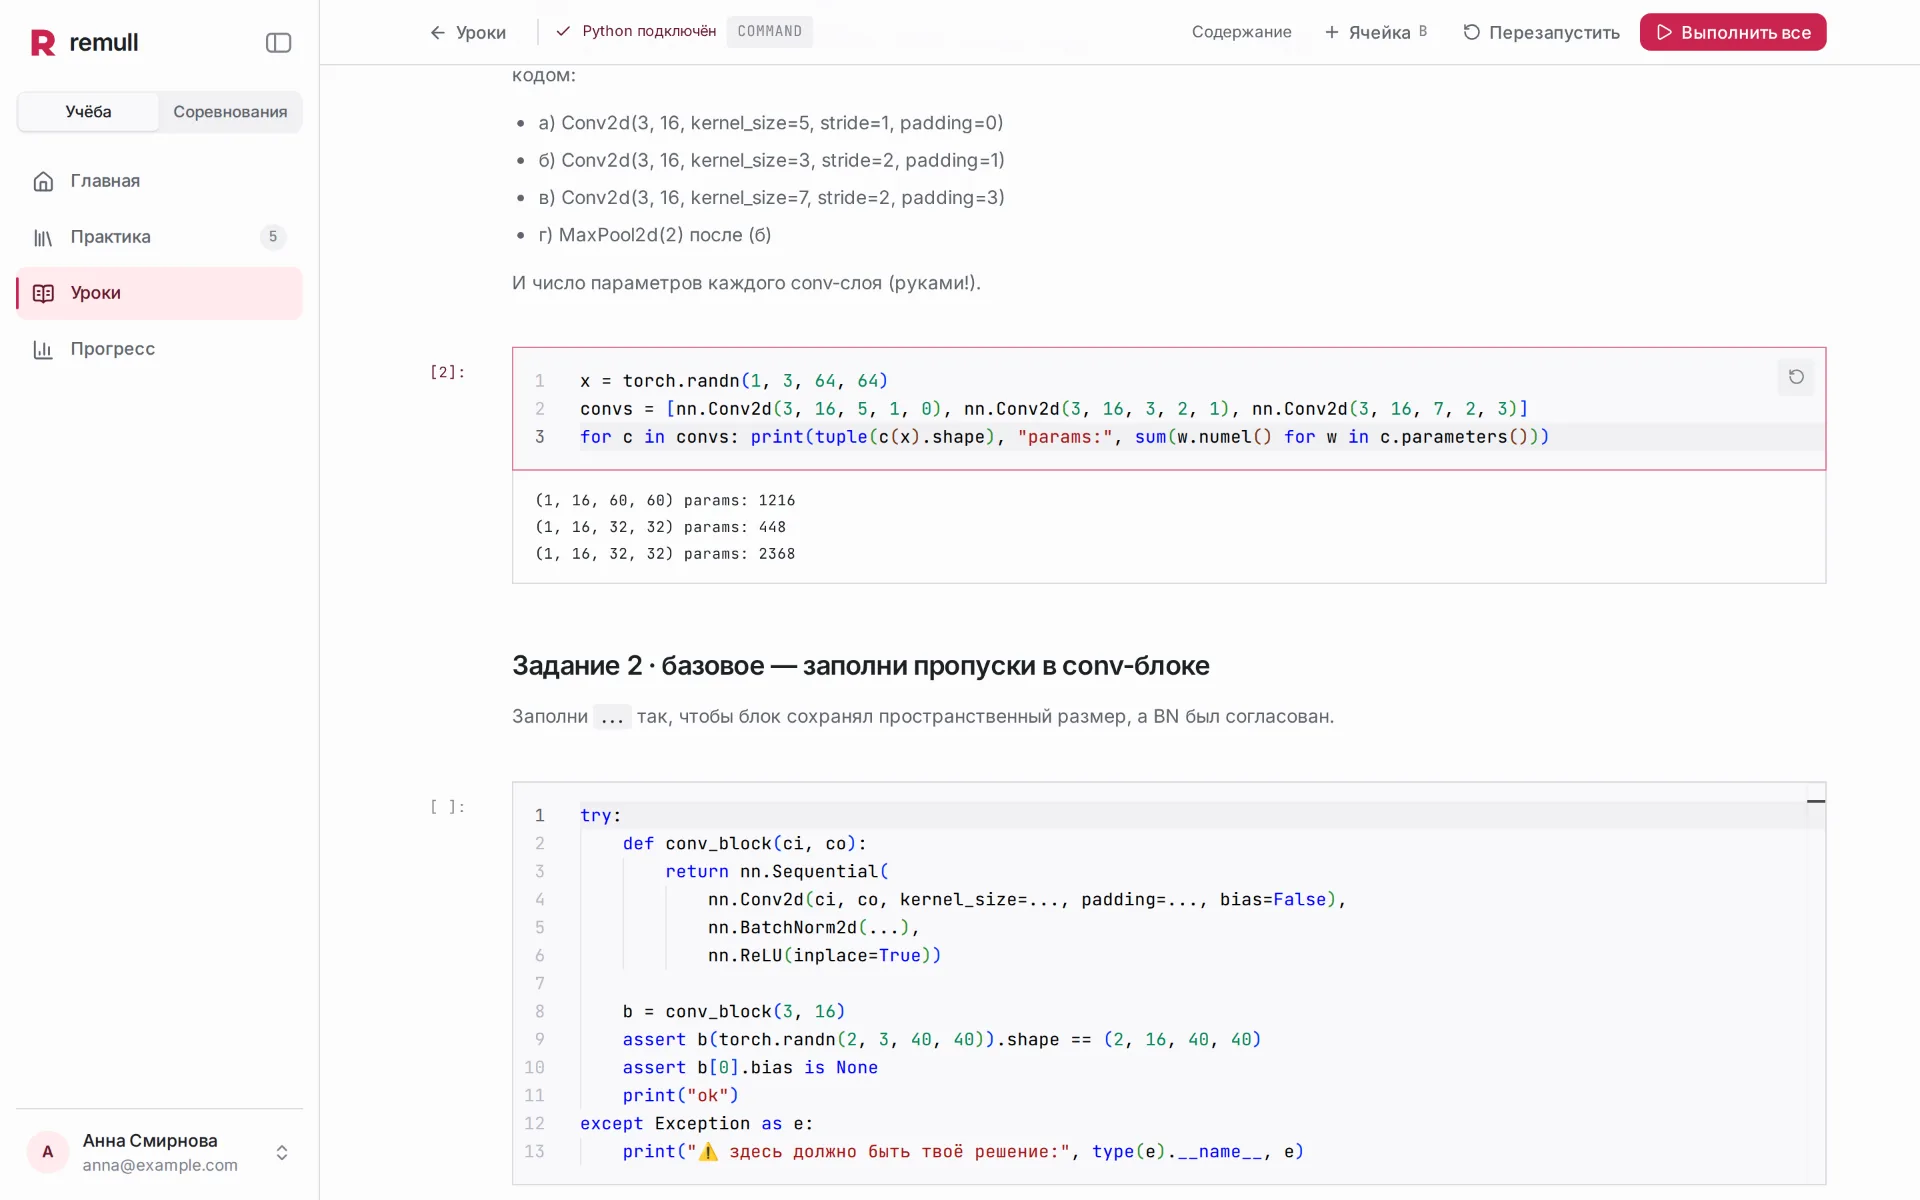Screen dimensions: 1920x1200
Task: Click the Python connected checkmark icon
Action: click(563, 31)
